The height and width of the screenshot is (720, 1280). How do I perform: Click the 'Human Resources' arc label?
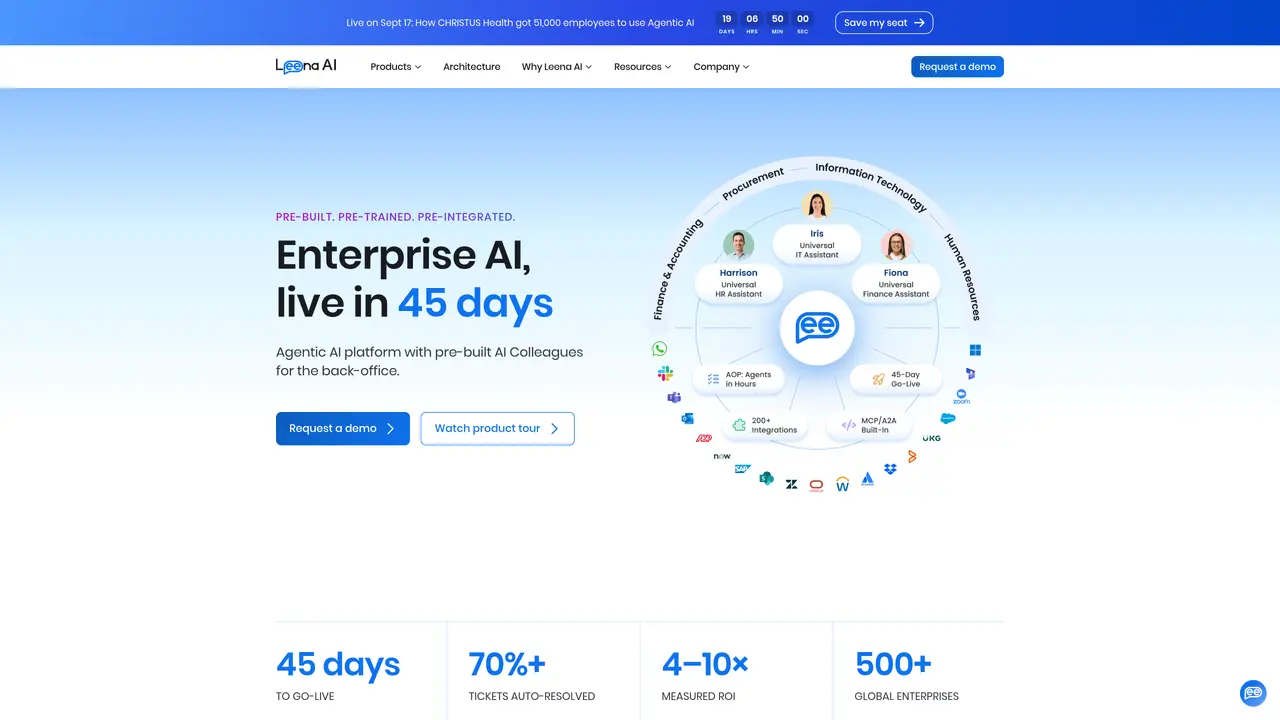(963, 277)
